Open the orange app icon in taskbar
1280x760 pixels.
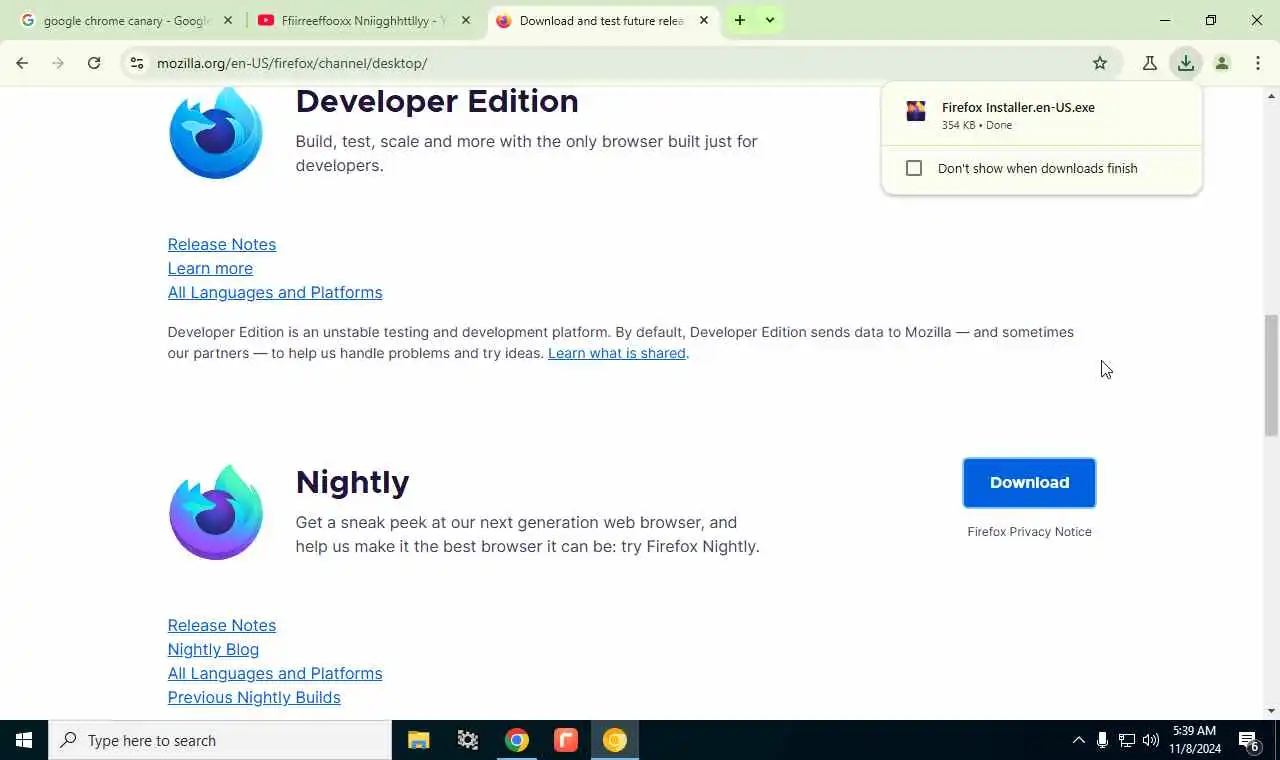(566, 740)
